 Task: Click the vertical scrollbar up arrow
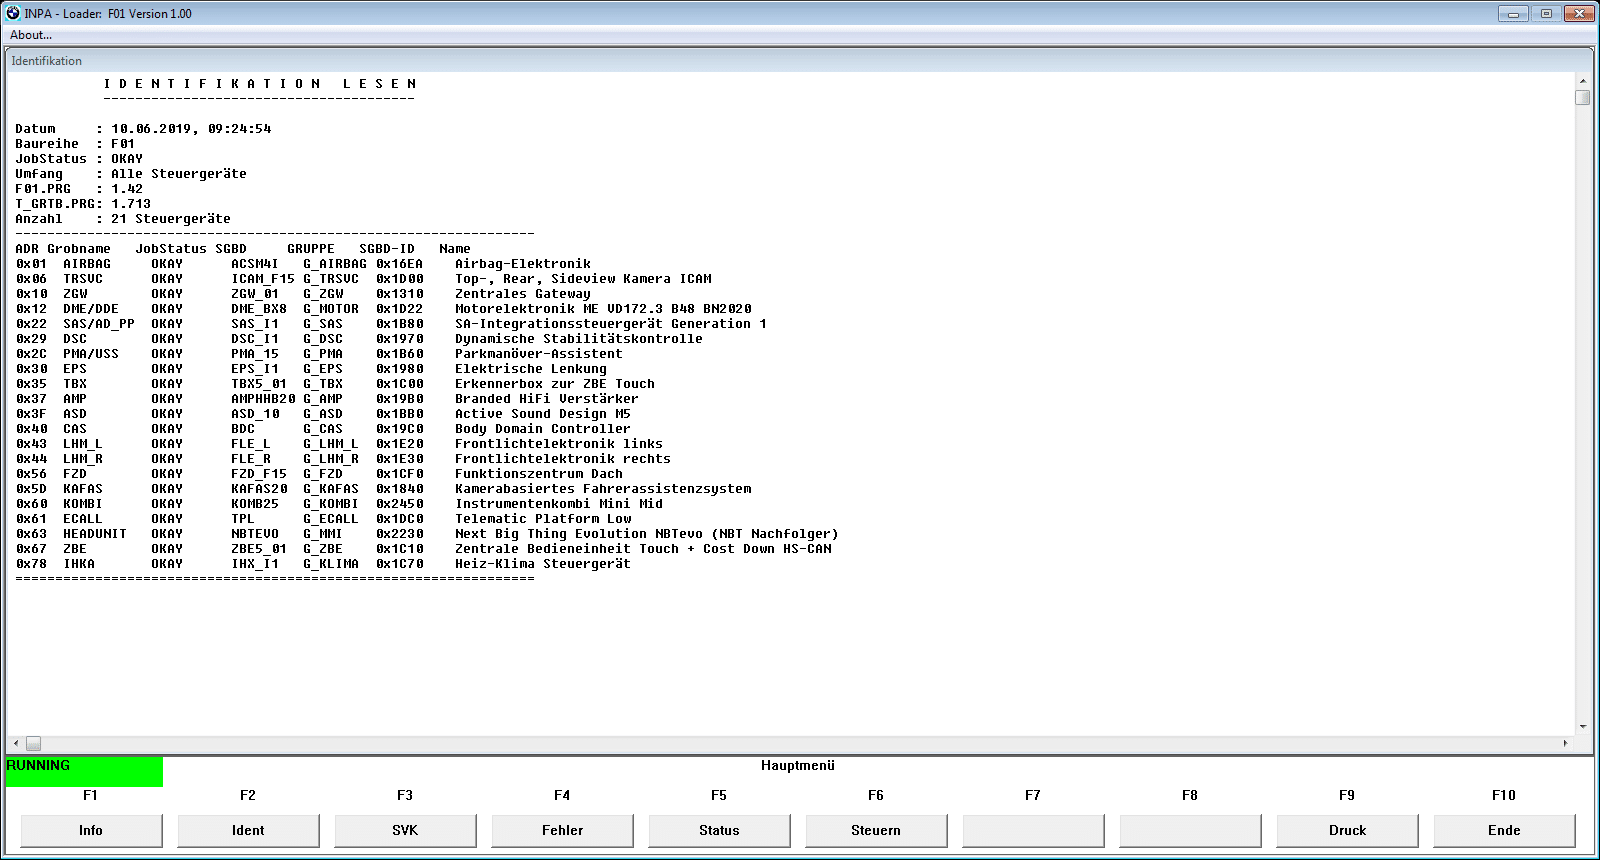click(x=1582, y=81)
